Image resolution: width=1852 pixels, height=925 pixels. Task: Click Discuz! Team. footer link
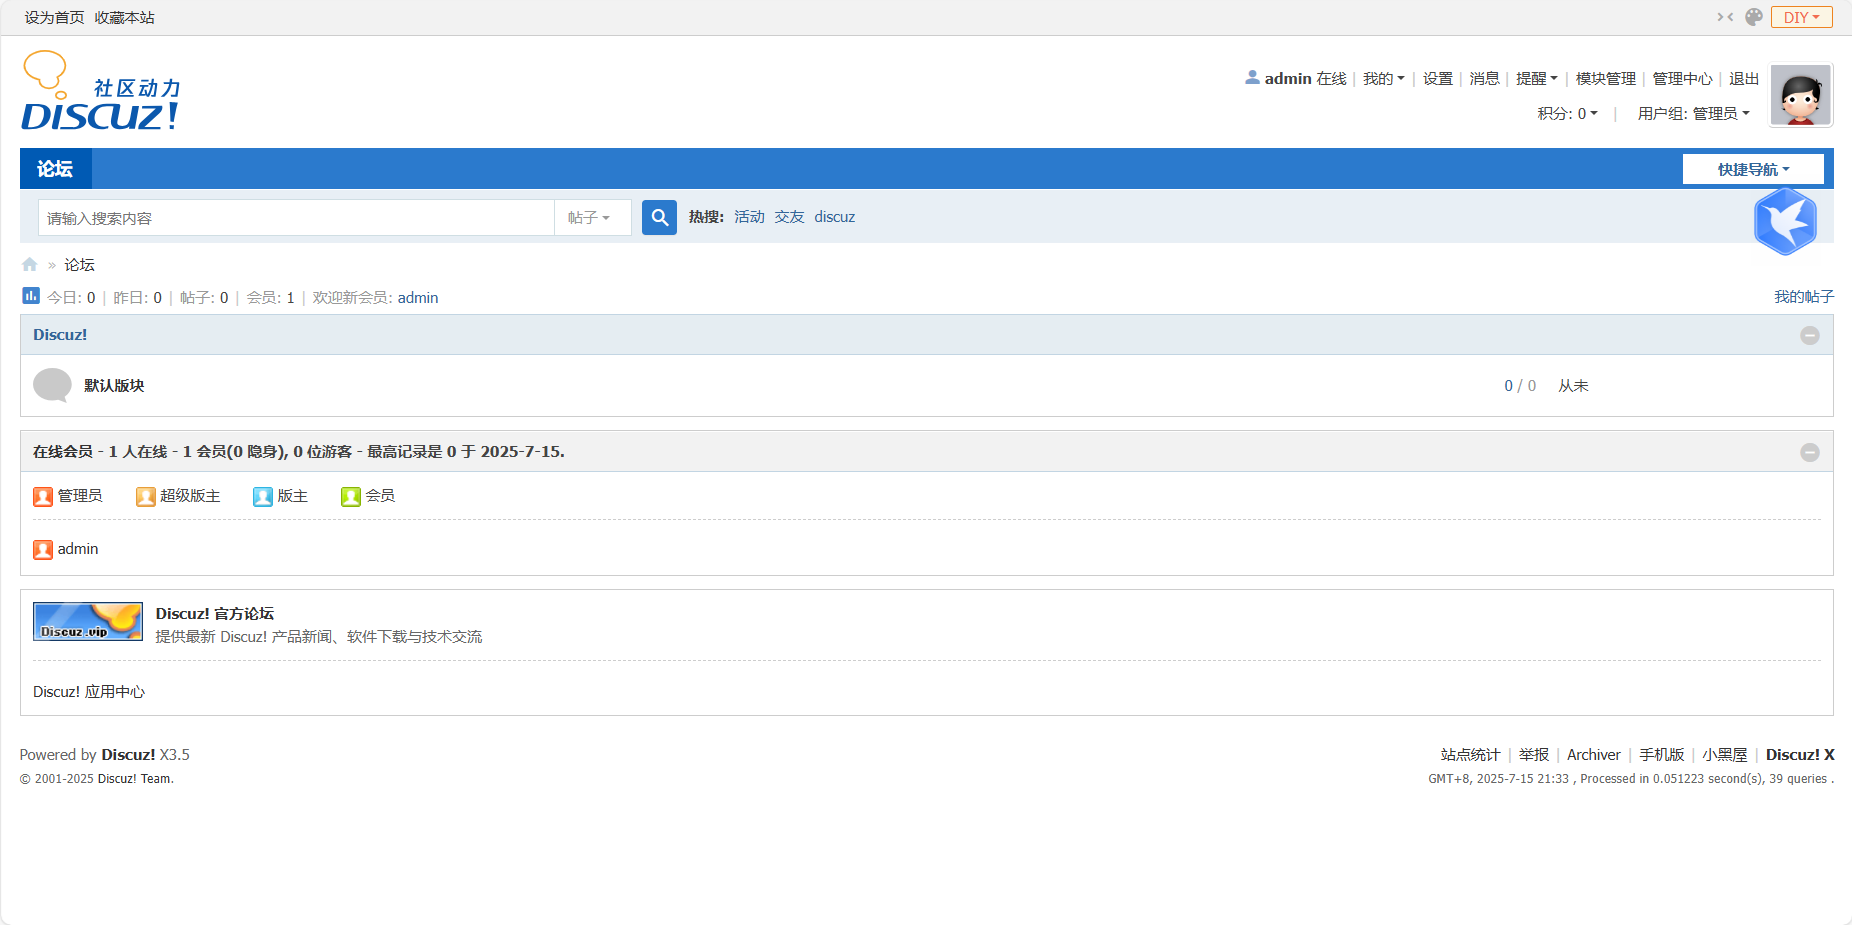coord(135,779)
